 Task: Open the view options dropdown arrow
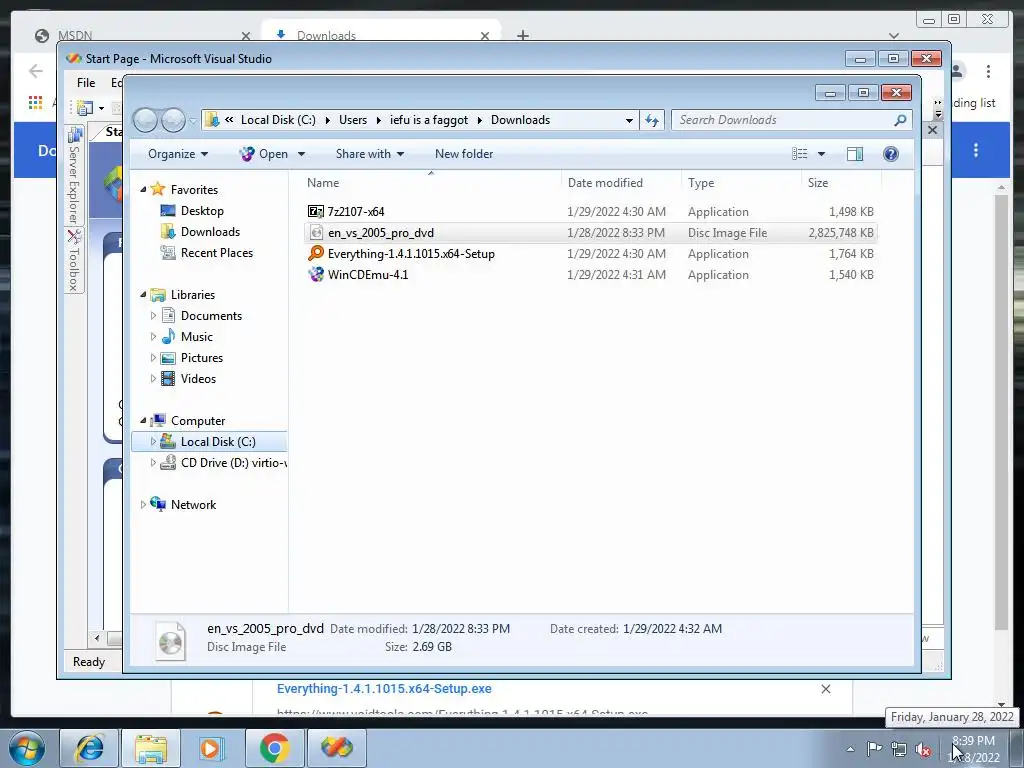click(x=822, y=154)
